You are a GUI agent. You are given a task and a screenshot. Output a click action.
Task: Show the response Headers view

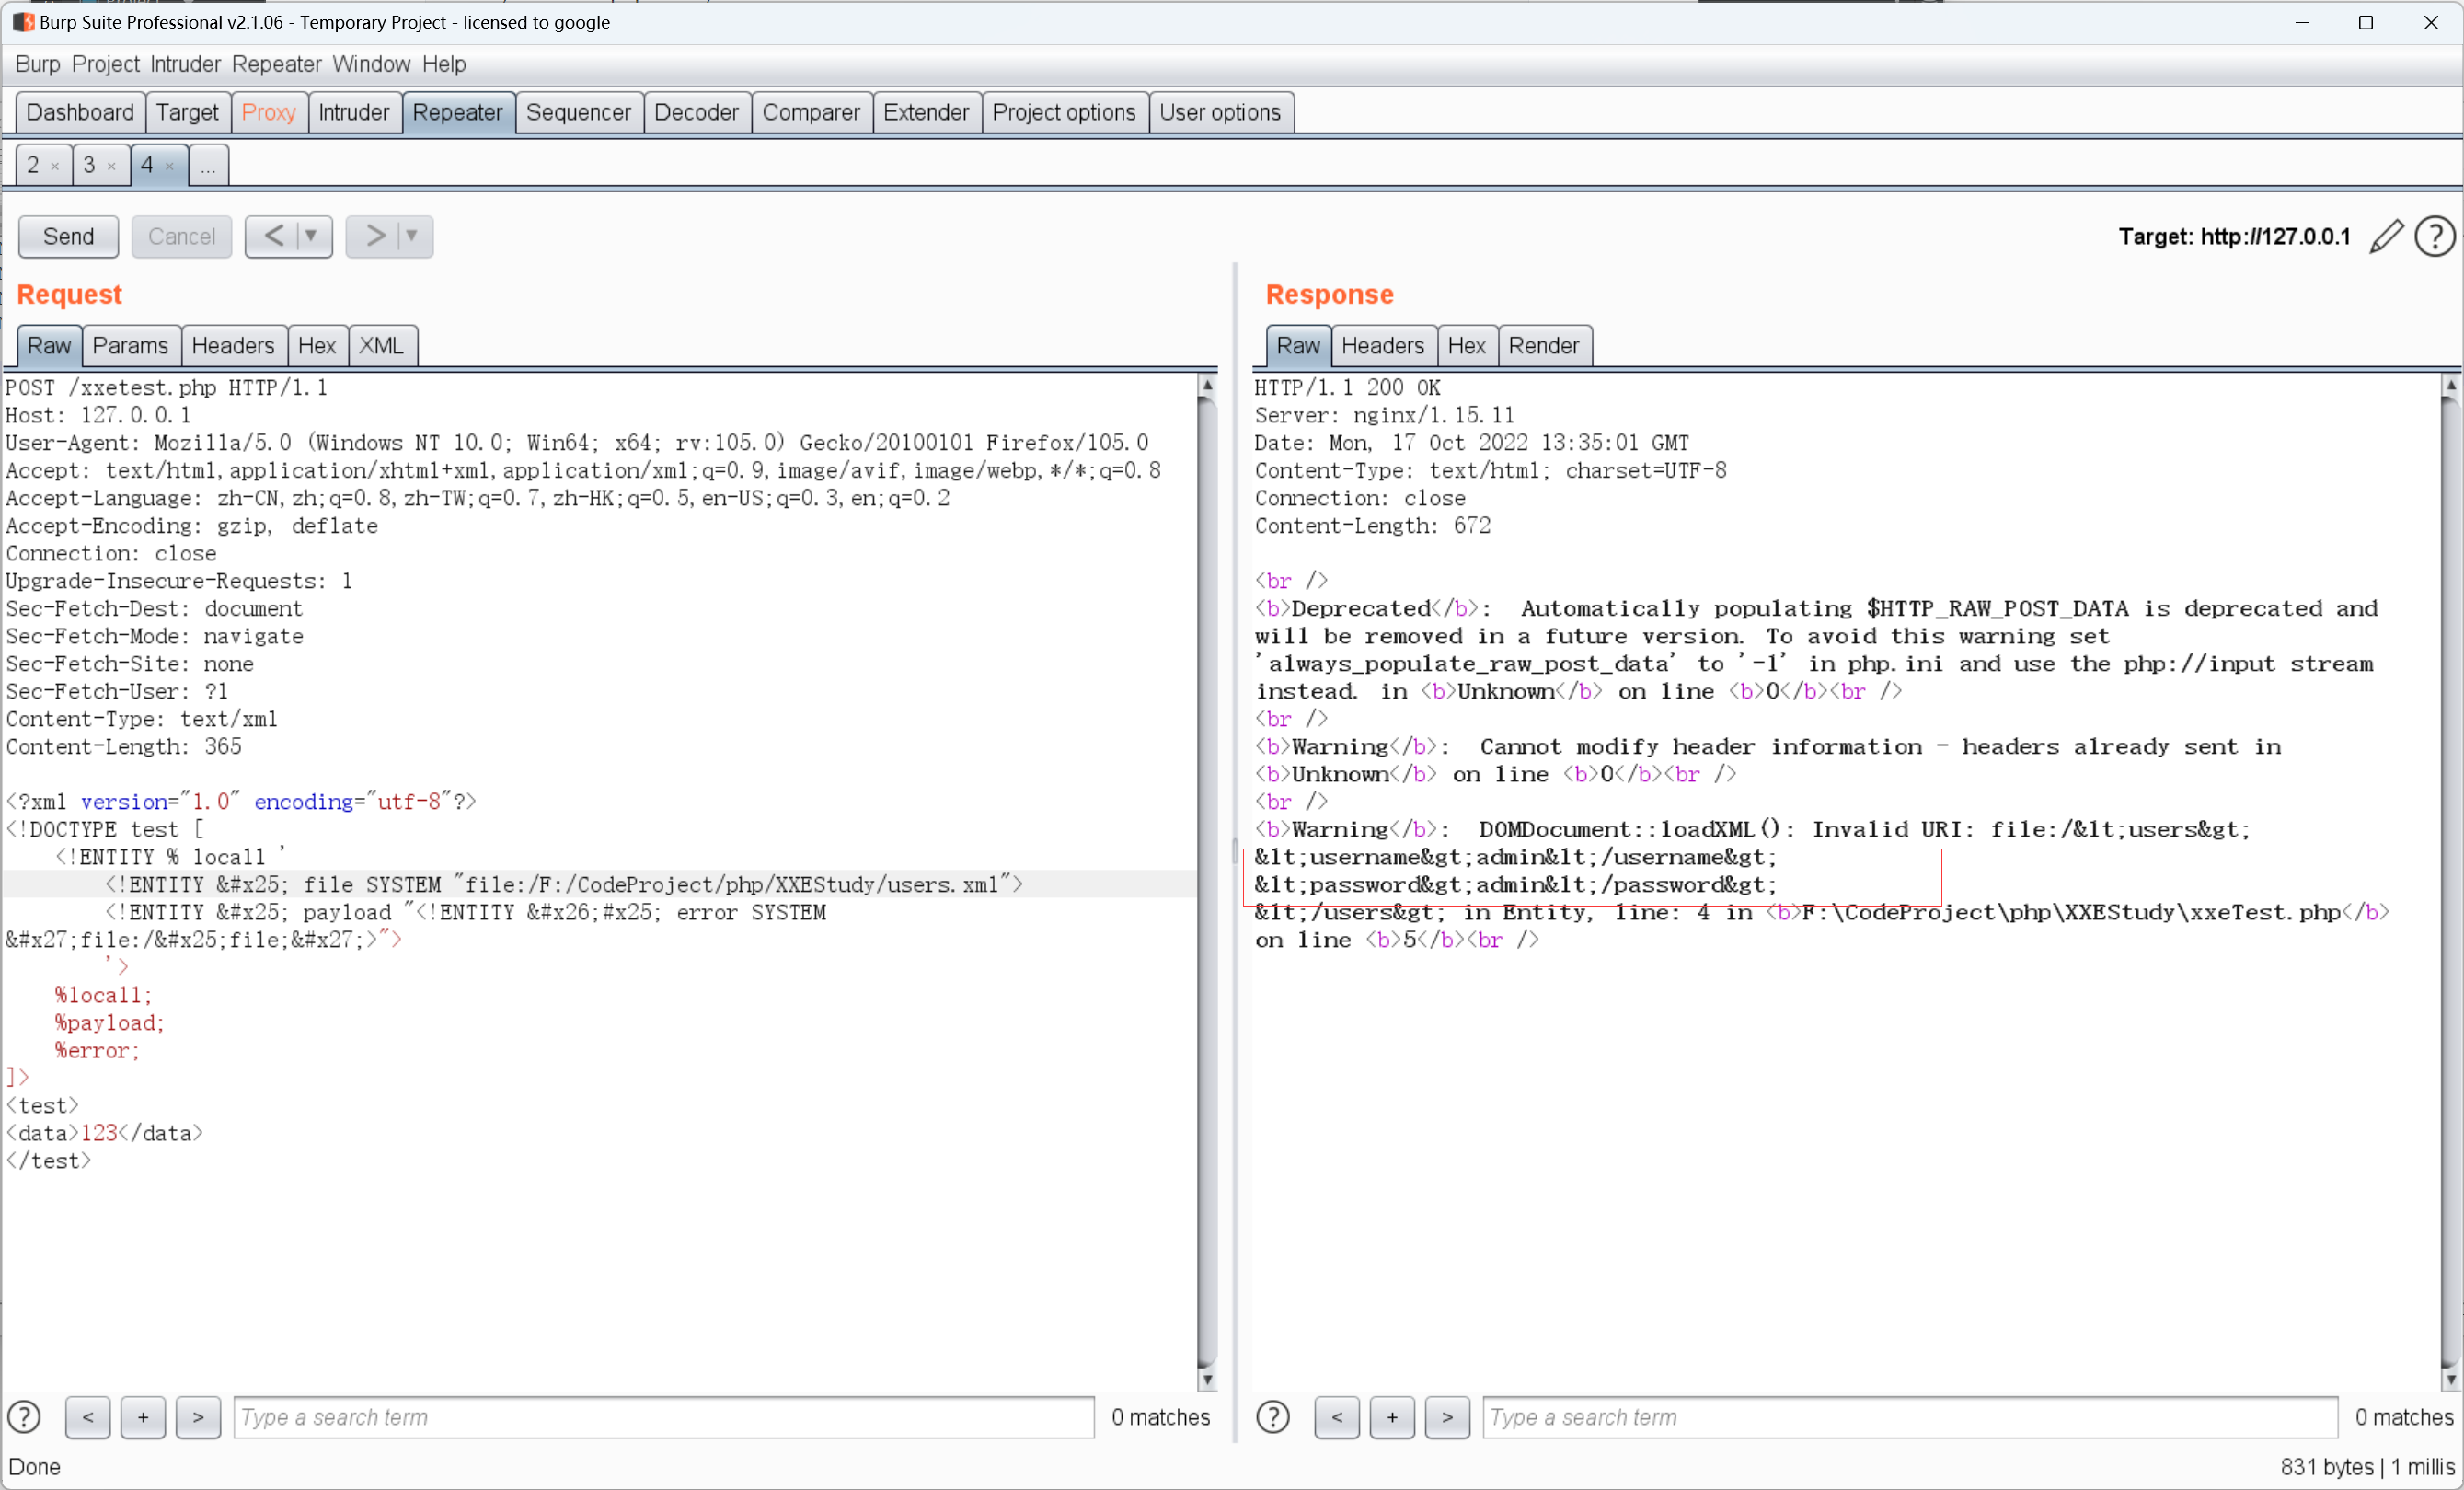coord(1382,346)
